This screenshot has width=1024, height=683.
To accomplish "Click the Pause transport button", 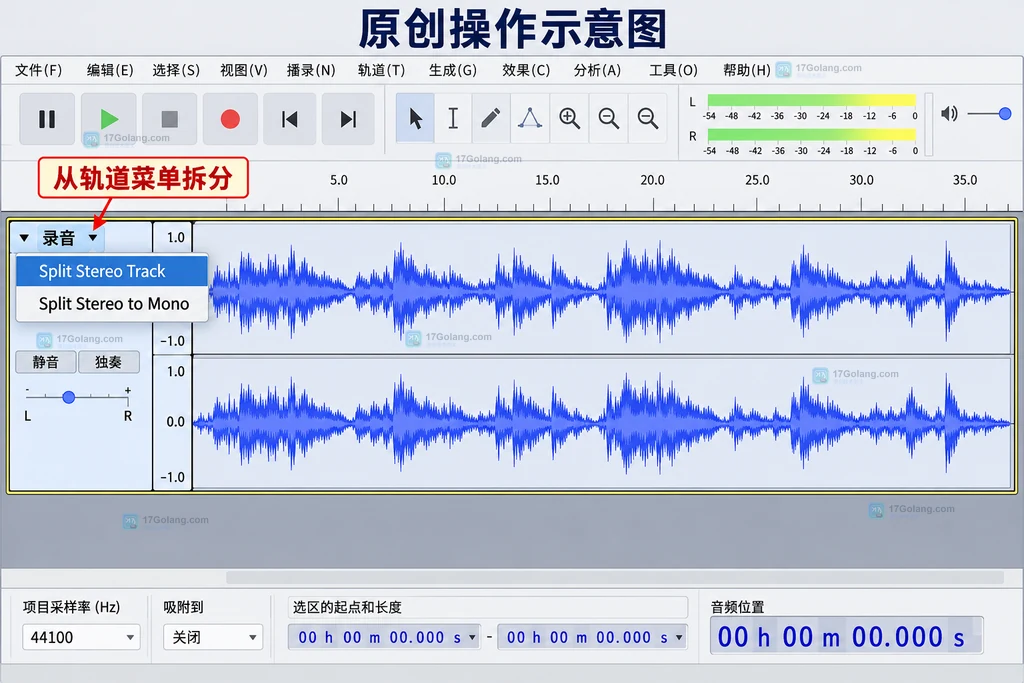I will [x=47, y=119].
